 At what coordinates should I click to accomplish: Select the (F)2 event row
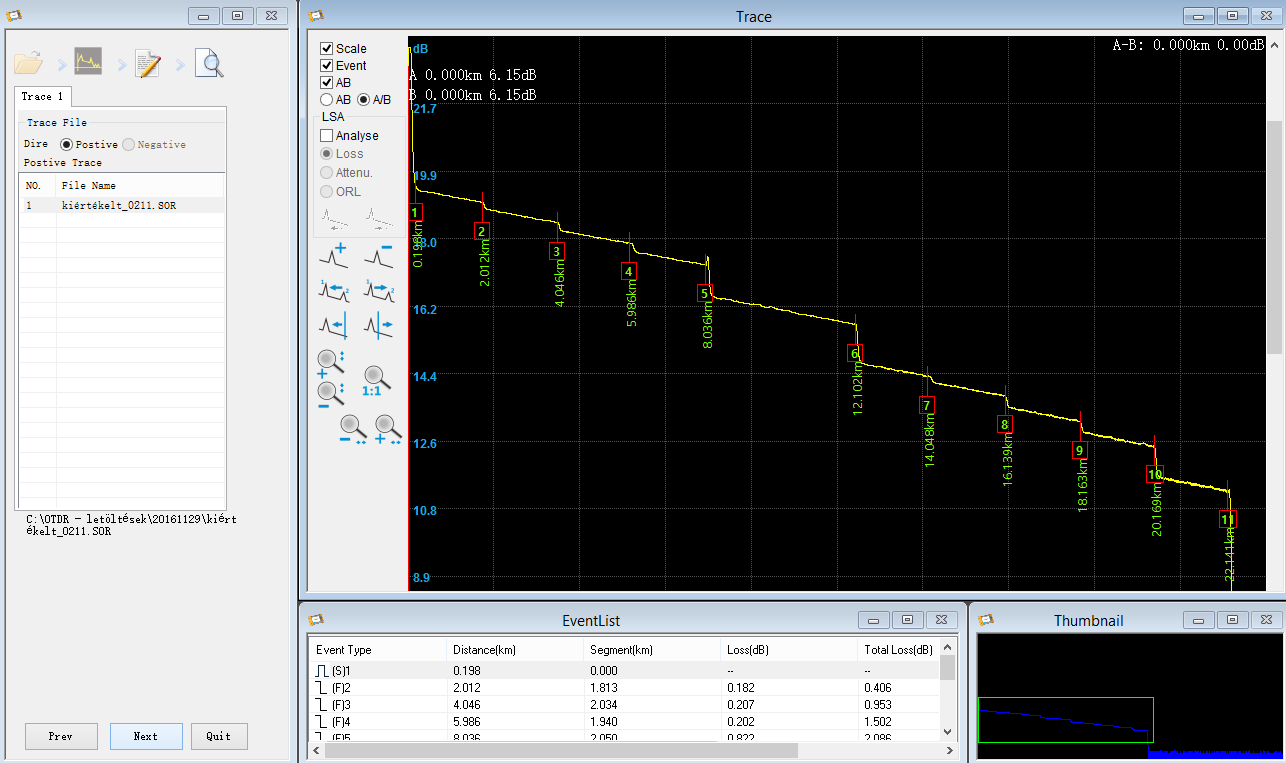tap(624, 687)
